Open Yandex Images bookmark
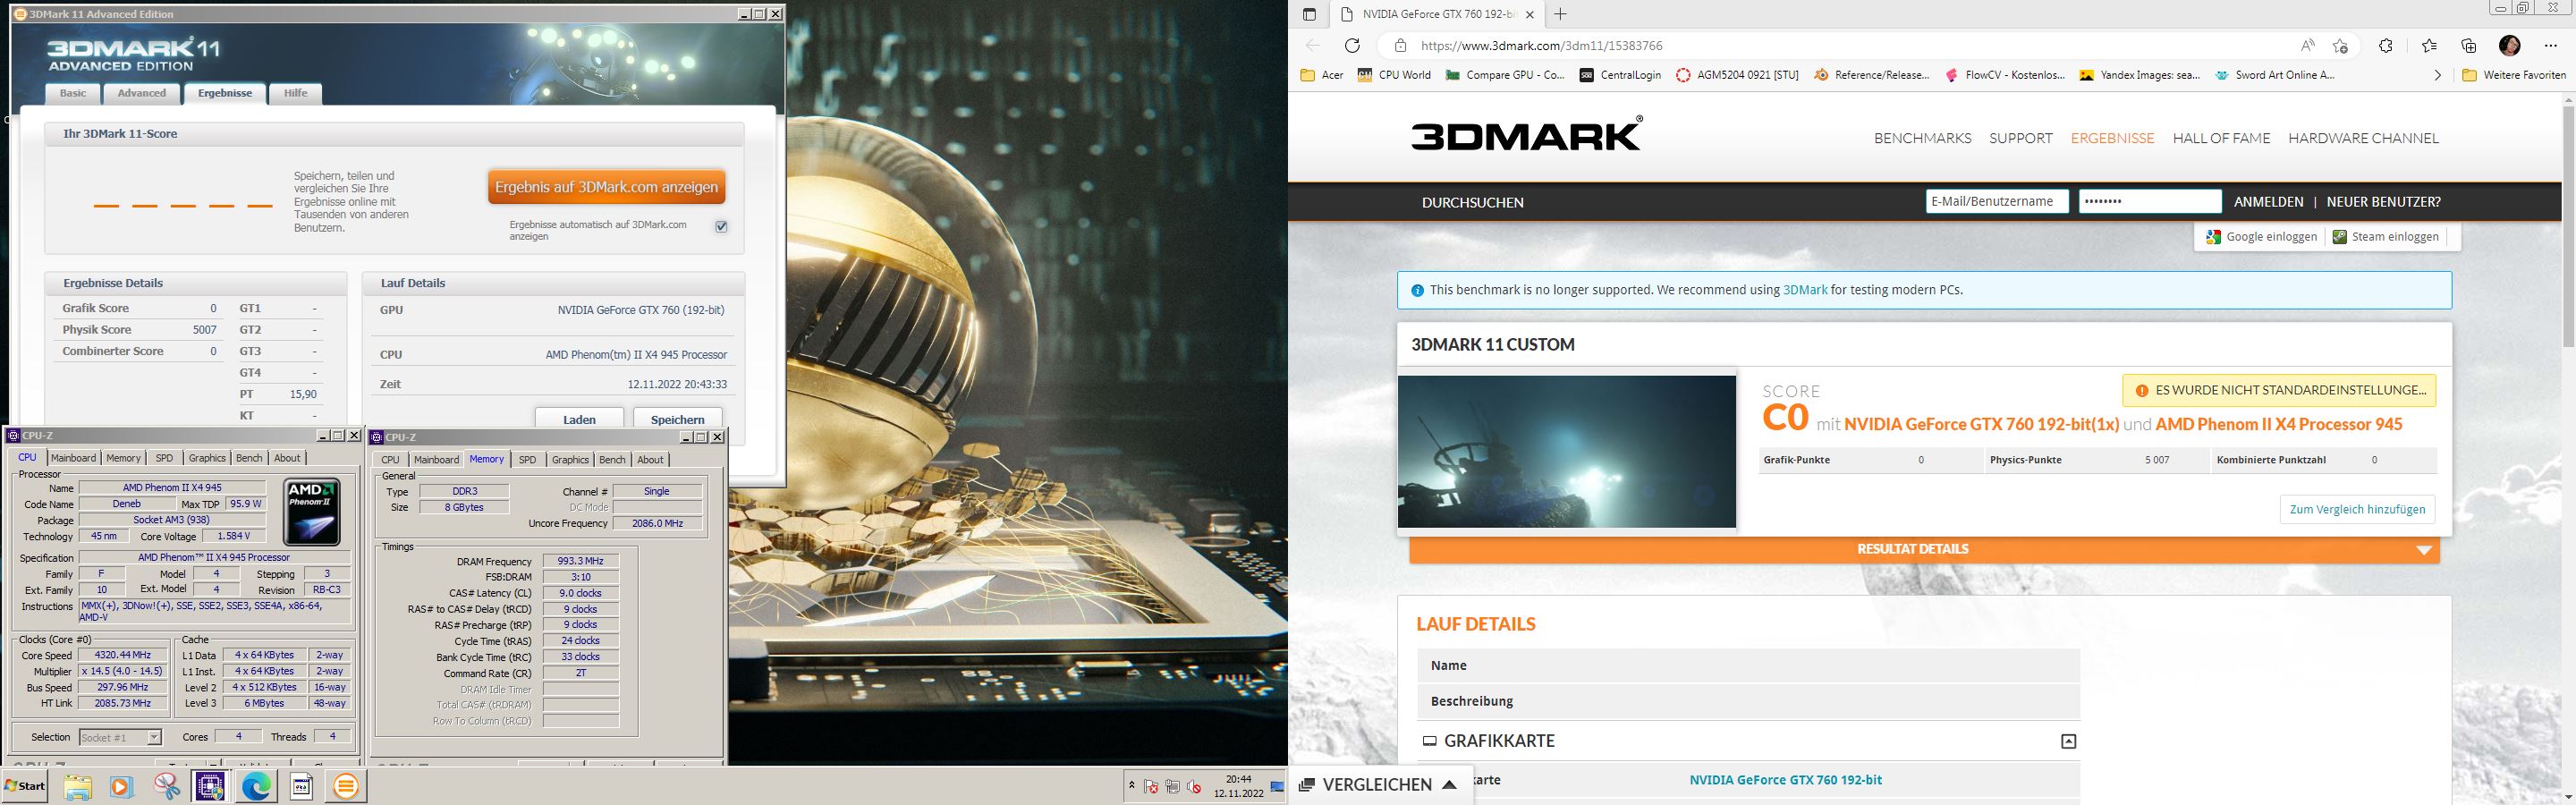2576x805 pixels. click(x=2139, y=75)
